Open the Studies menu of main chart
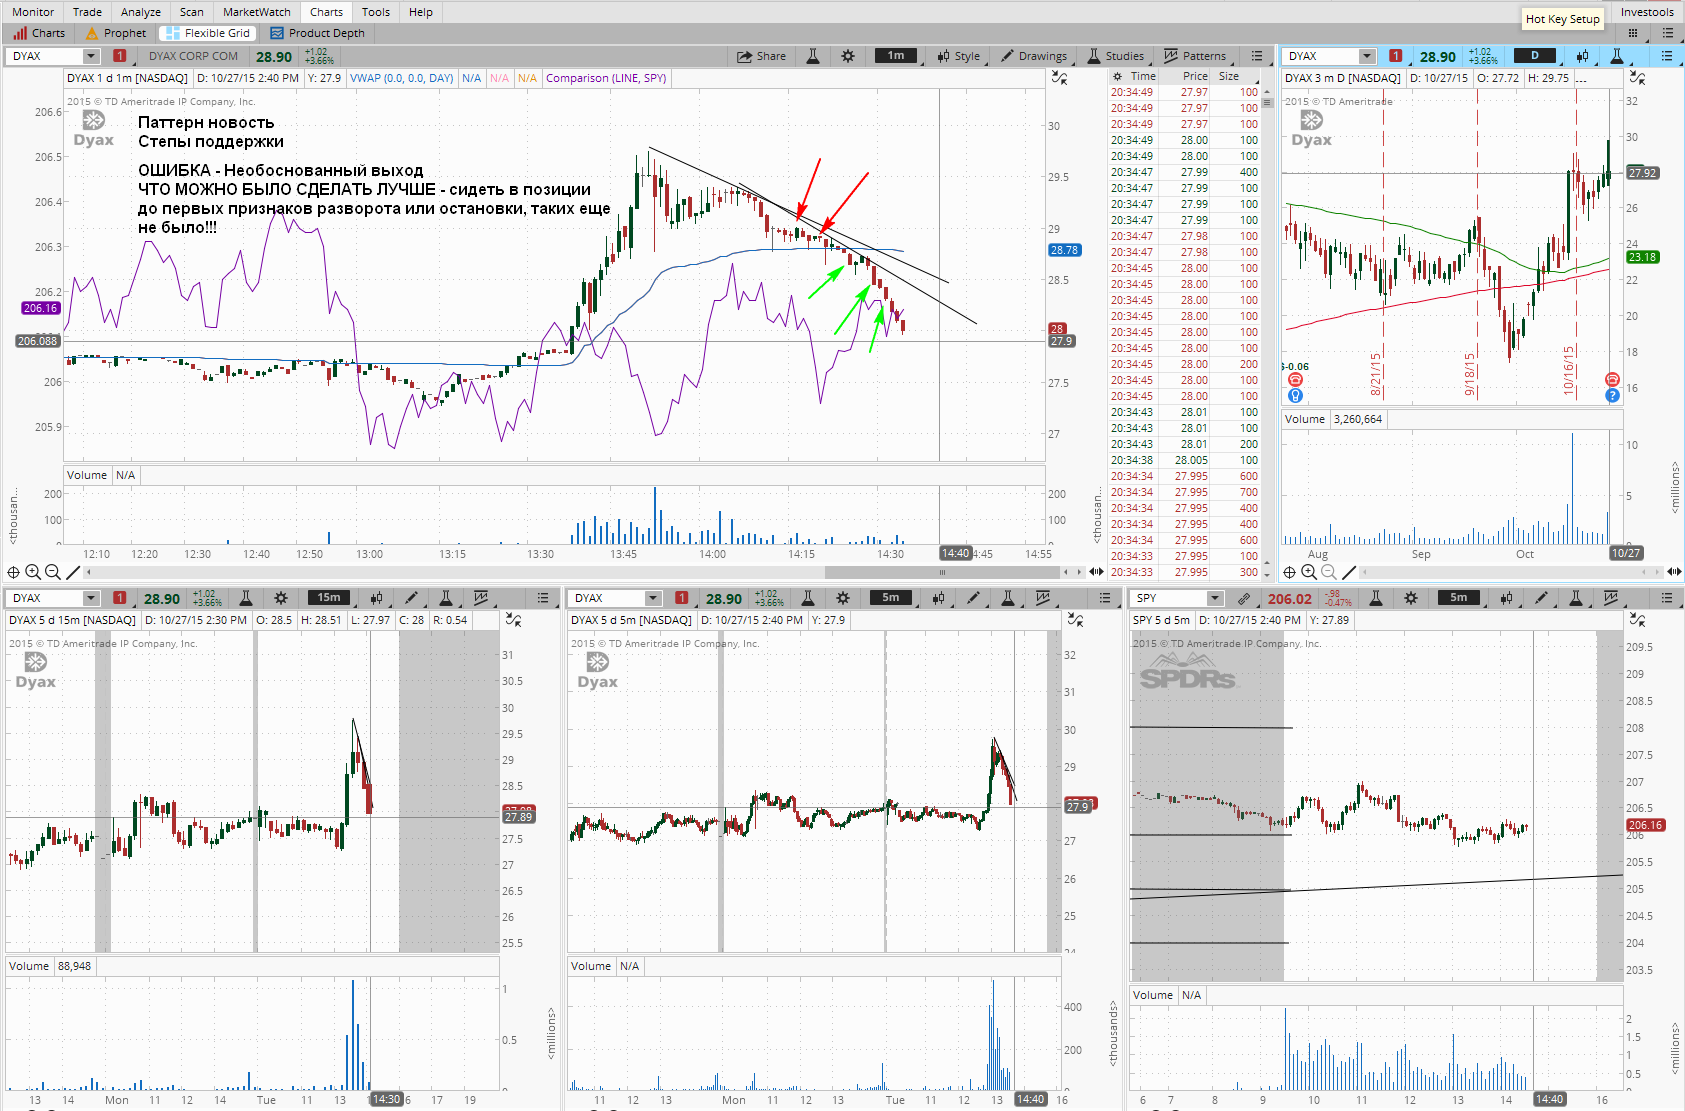This screenshot has width=1685, height=1111. coord(1116,56)
